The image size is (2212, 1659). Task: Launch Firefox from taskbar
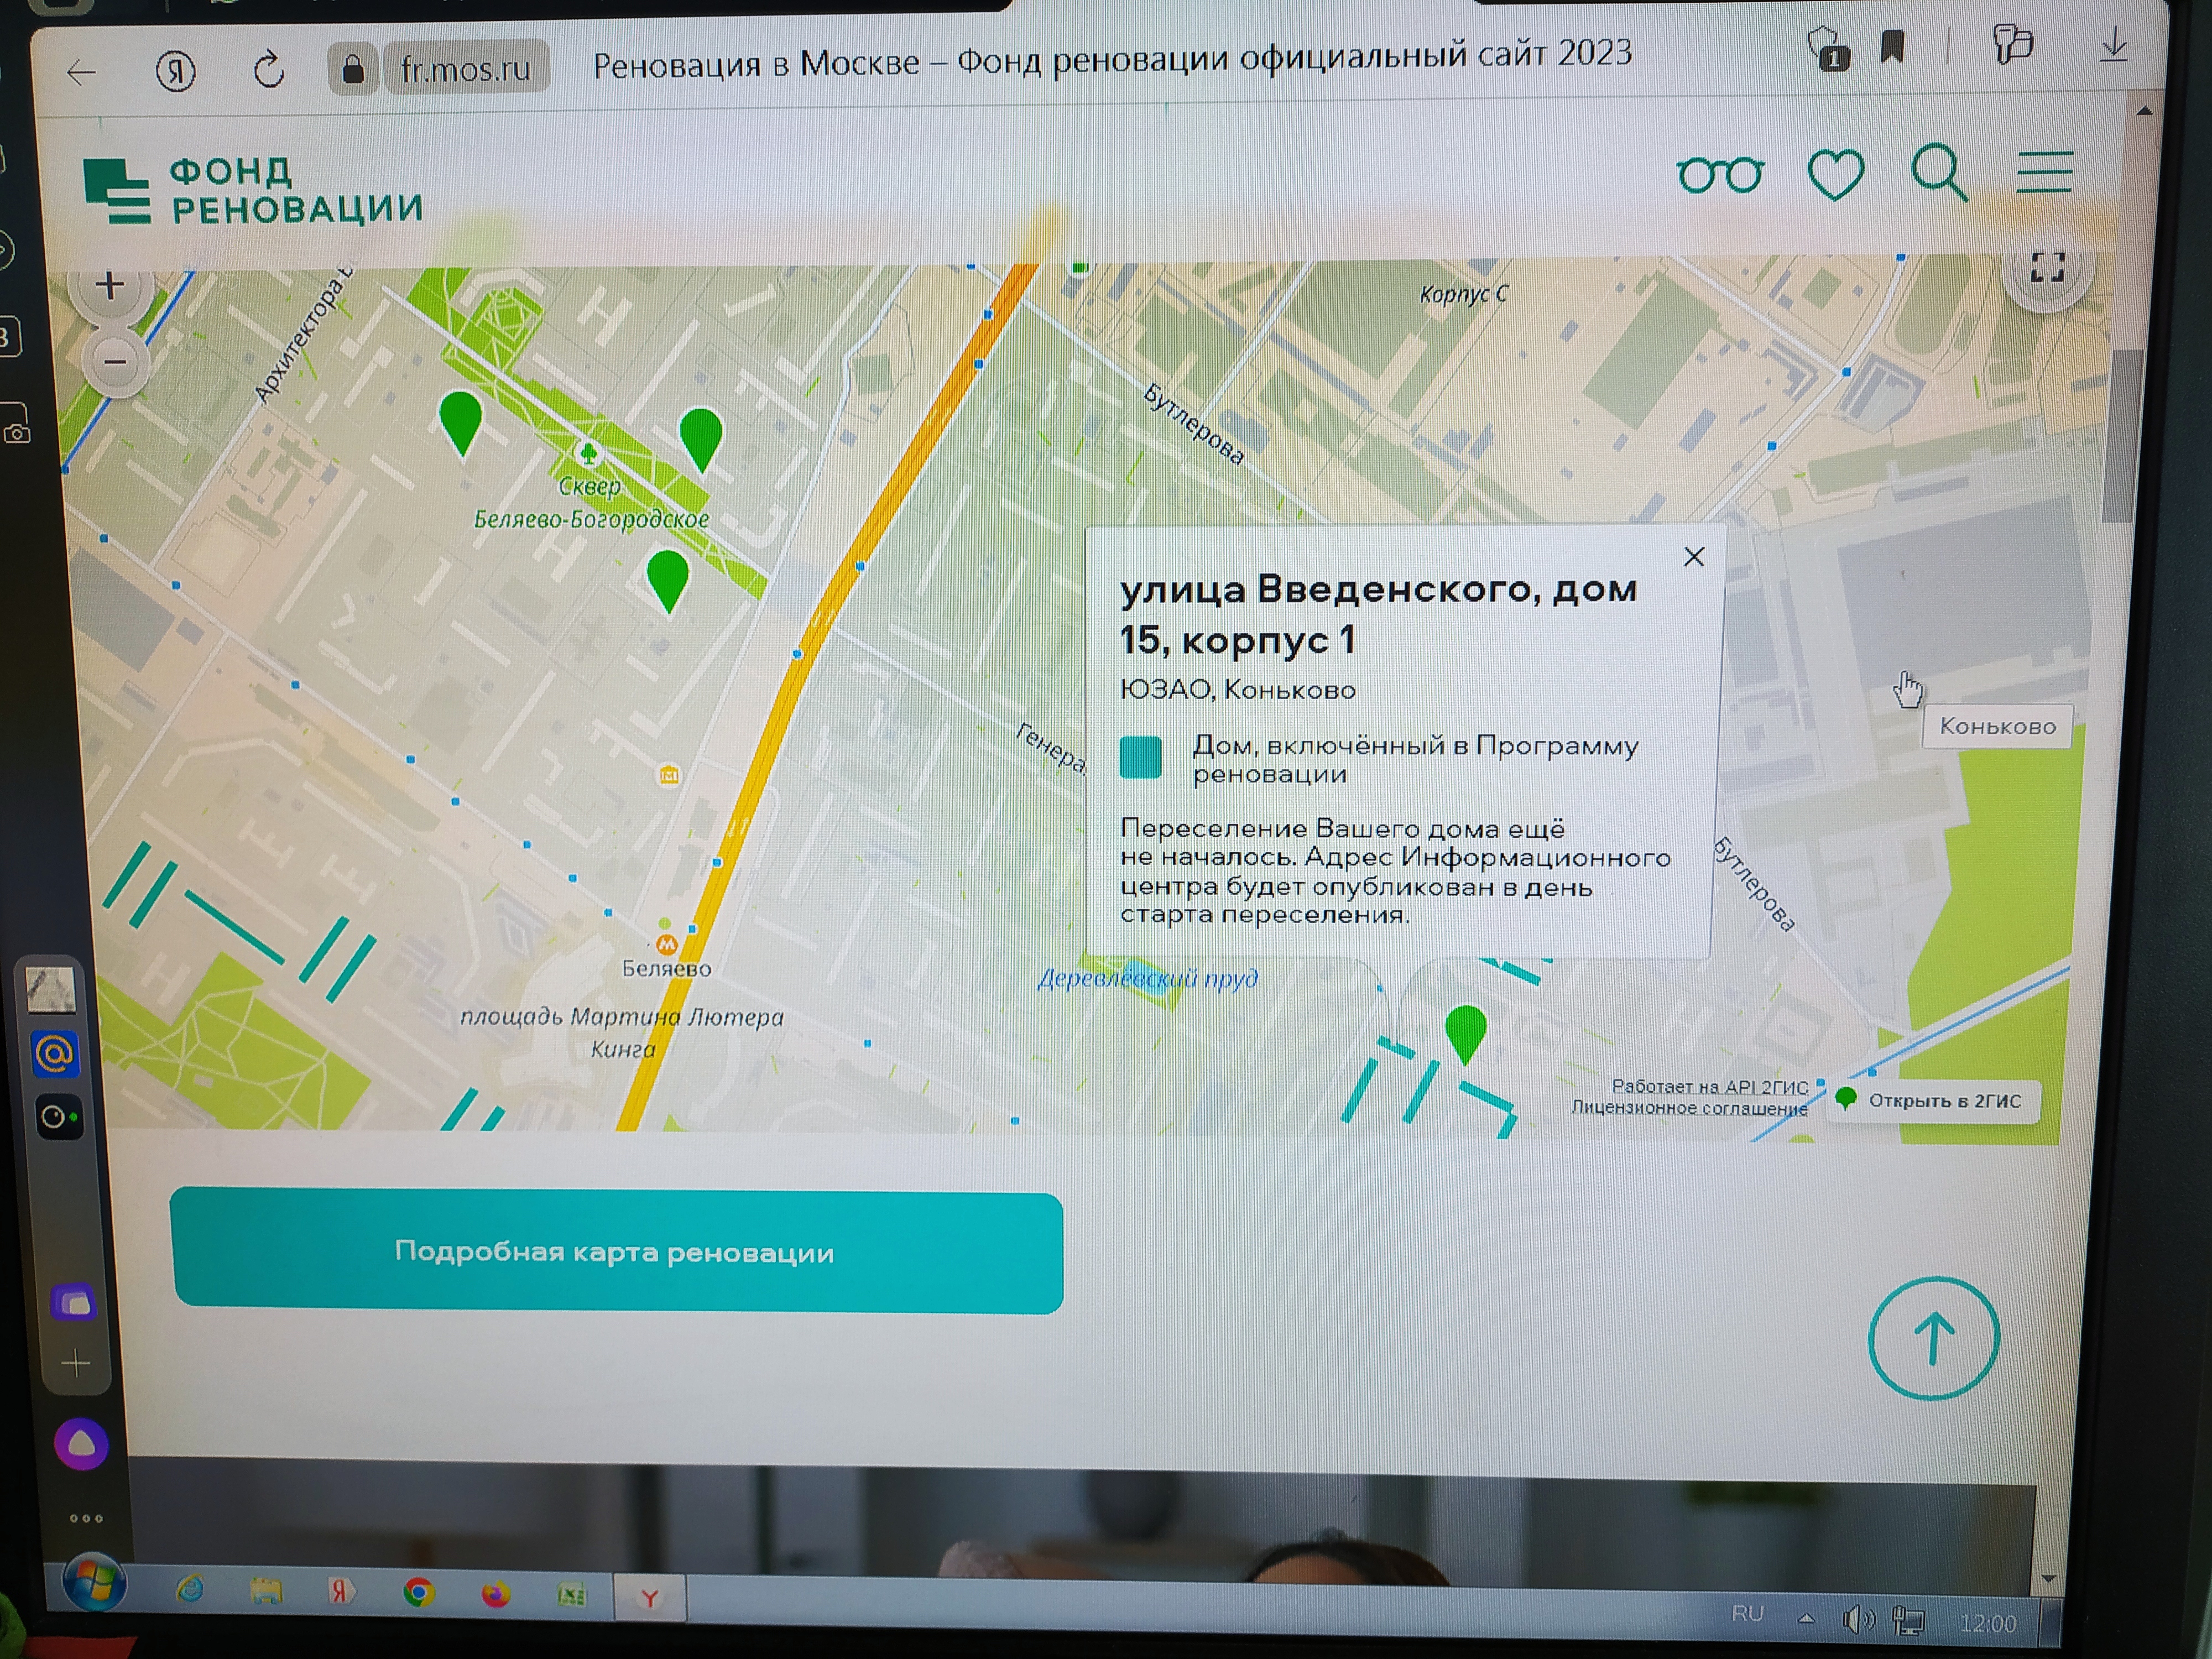tap(495, 1594)
